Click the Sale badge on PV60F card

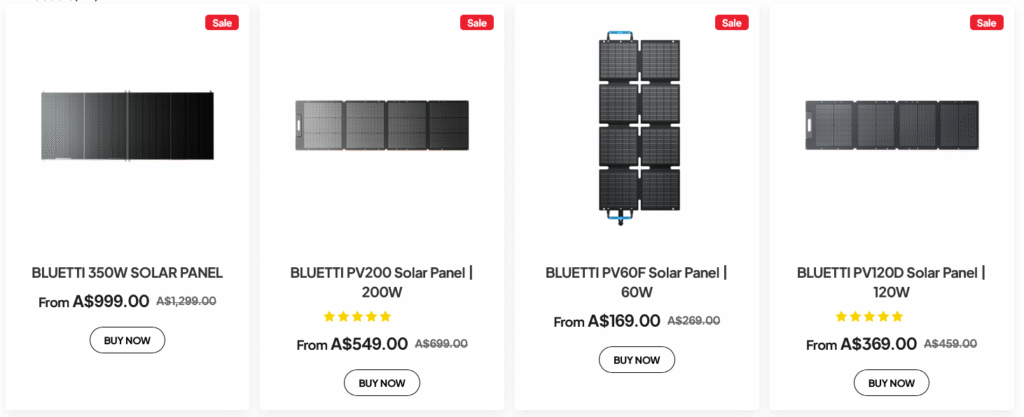tap(731, 23)
